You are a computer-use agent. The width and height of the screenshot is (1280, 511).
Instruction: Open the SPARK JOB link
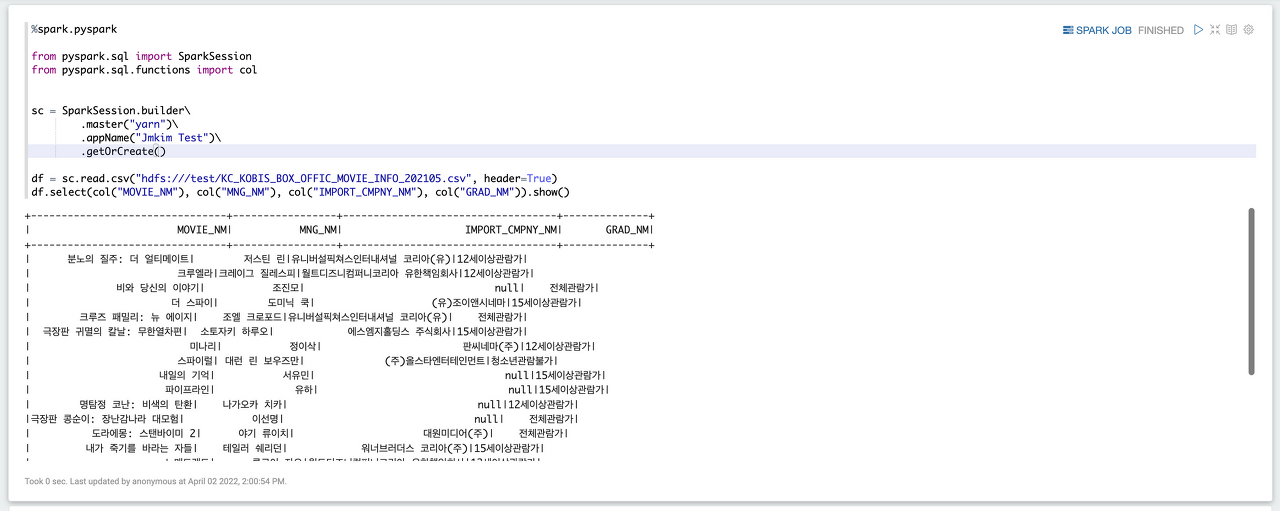coord(1097,31)
